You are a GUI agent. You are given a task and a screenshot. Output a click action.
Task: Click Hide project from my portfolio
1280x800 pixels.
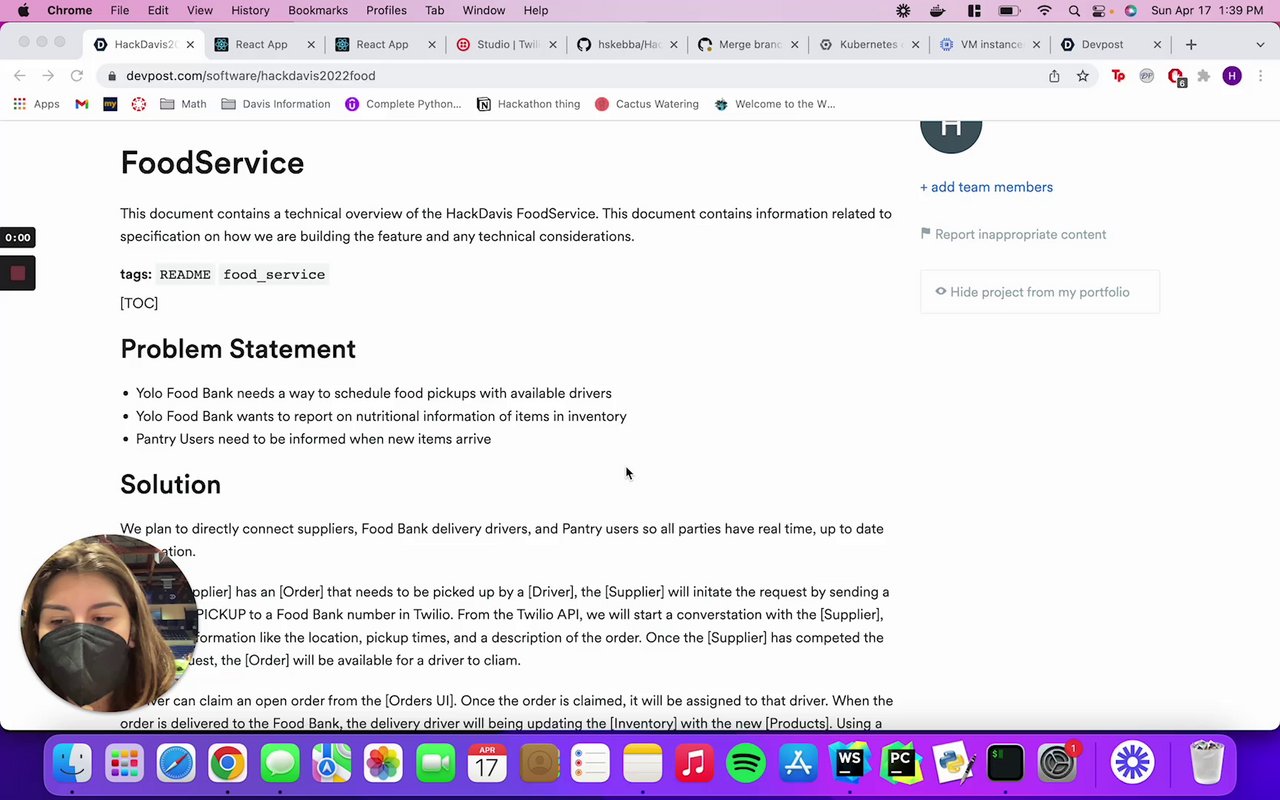click(1040, 292)
